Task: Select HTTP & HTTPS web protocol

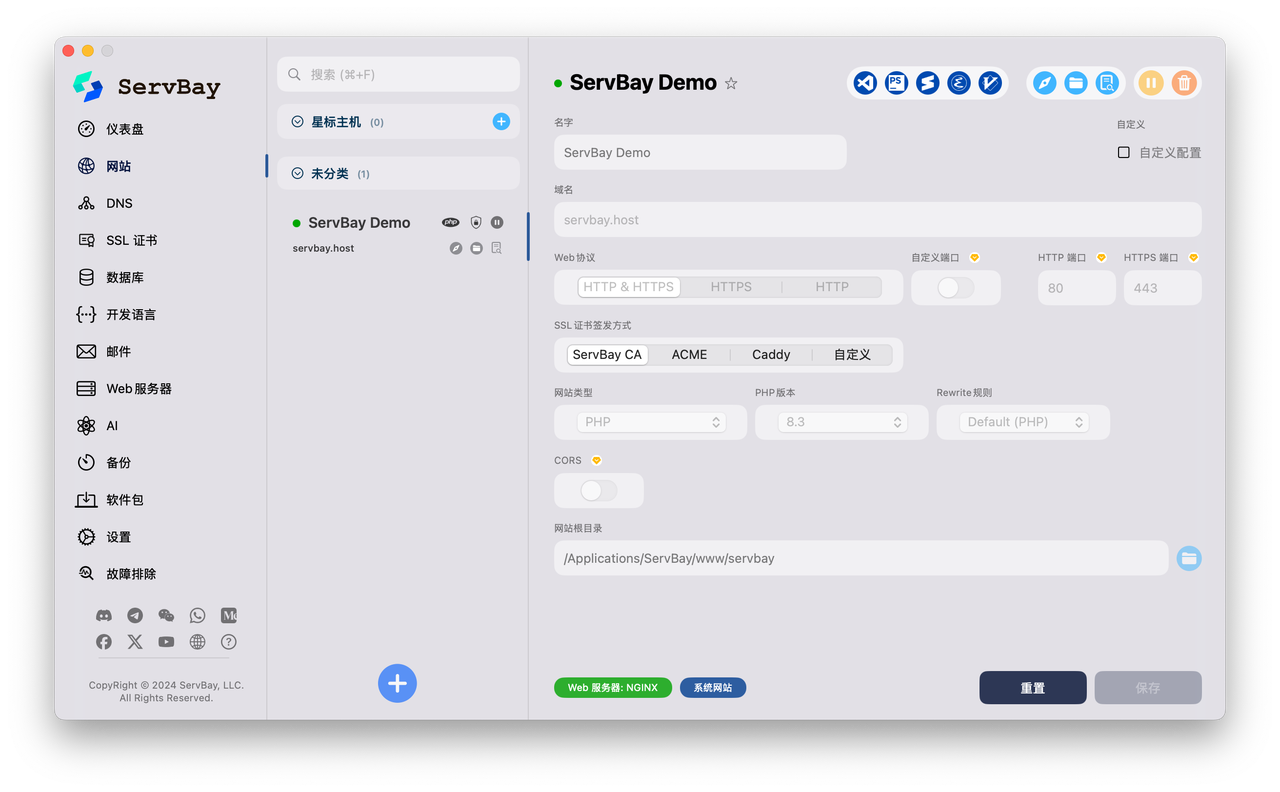Action: pos(629,287)
